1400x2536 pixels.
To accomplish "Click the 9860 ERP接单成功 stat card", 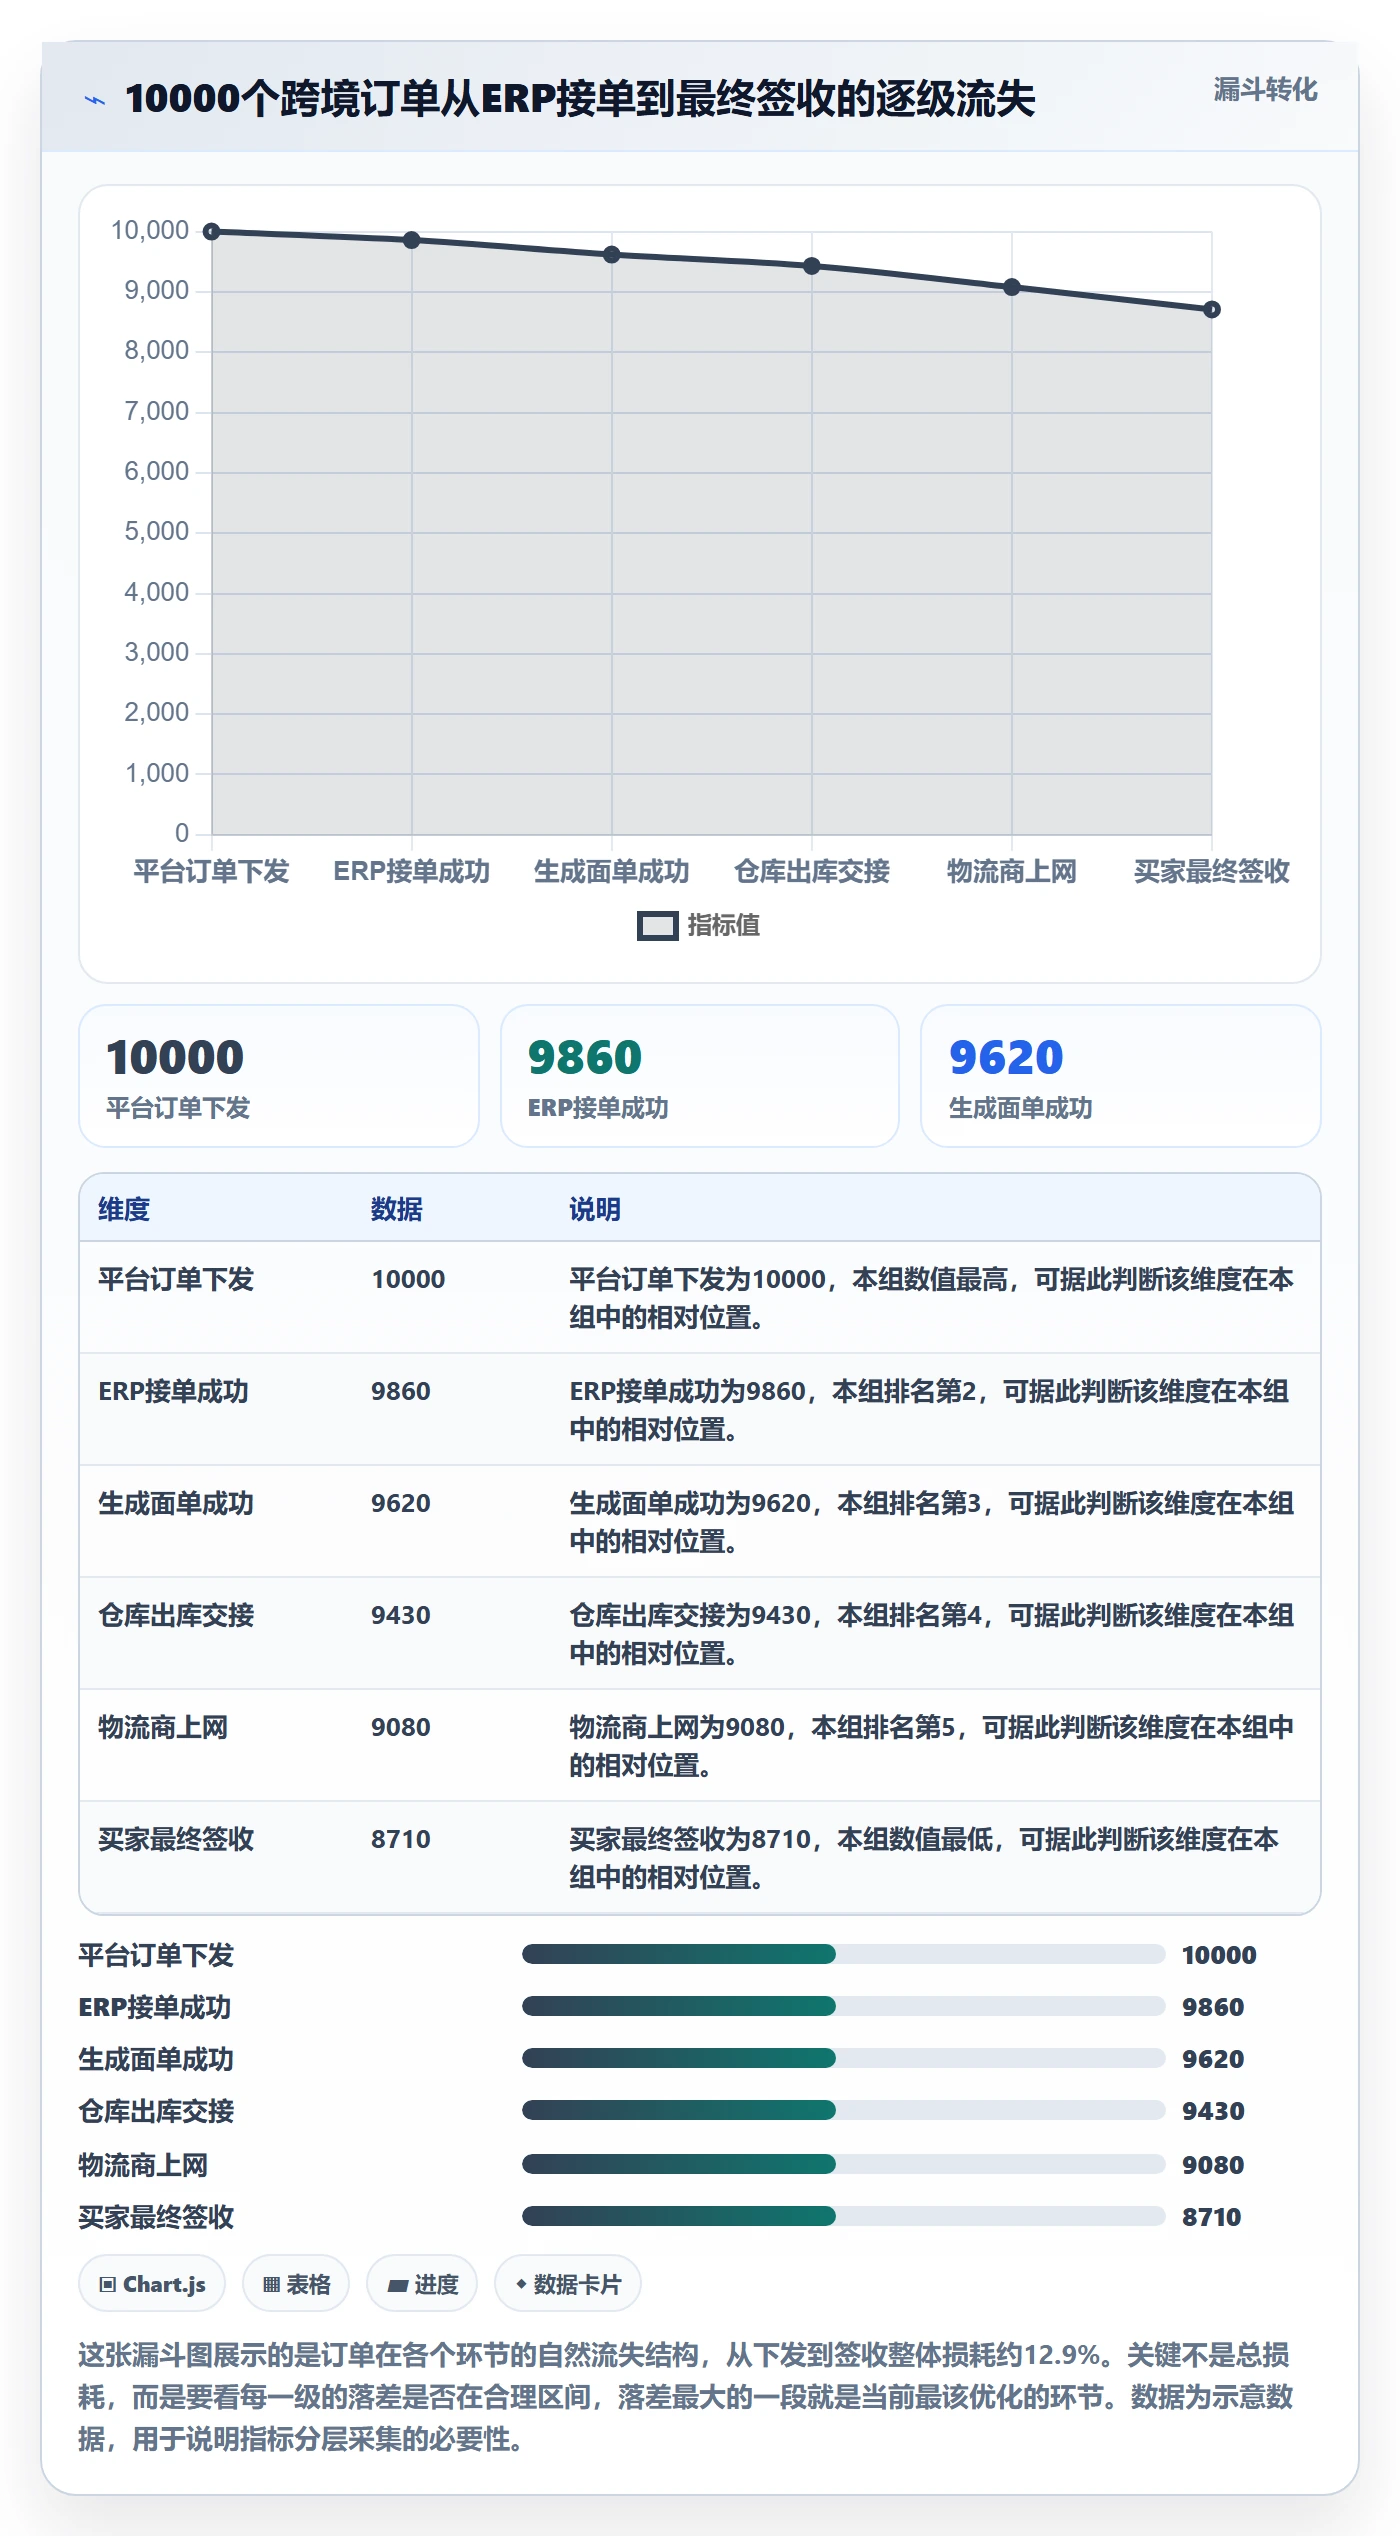I will (700, 1076).
